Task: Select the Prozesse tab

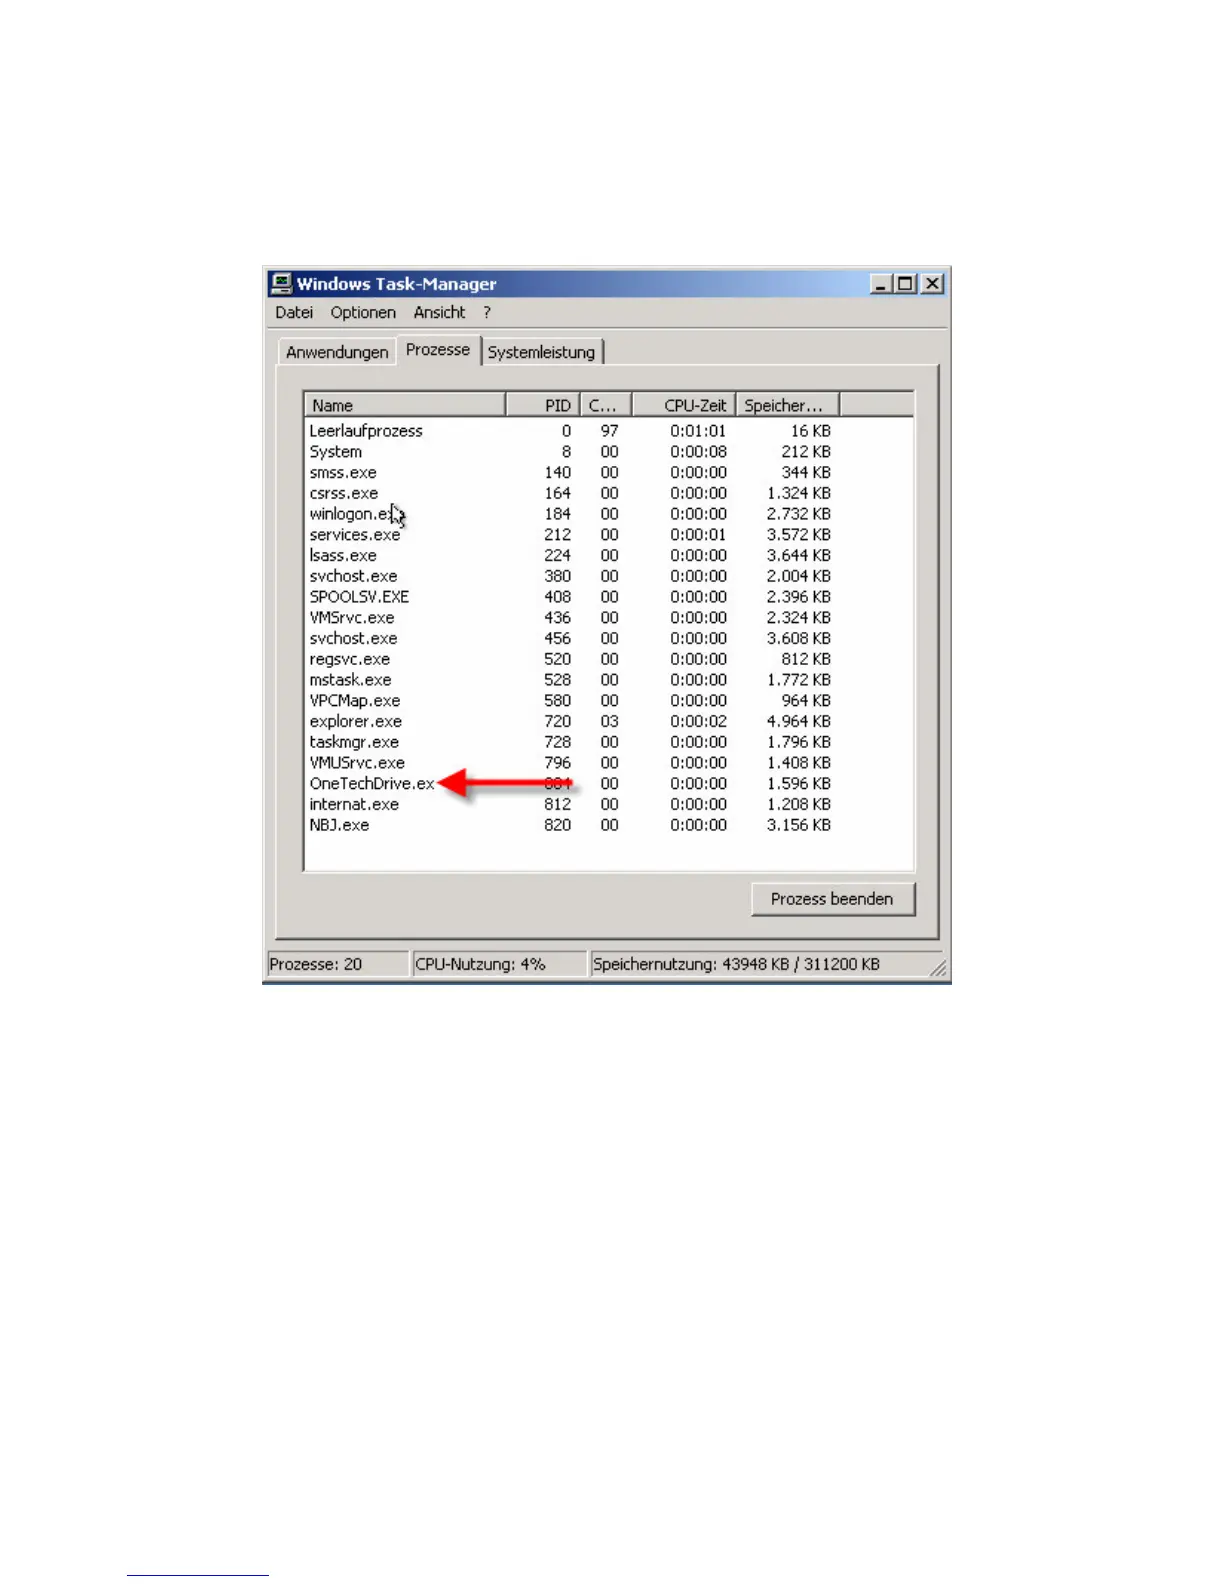Action: [438, 350]
